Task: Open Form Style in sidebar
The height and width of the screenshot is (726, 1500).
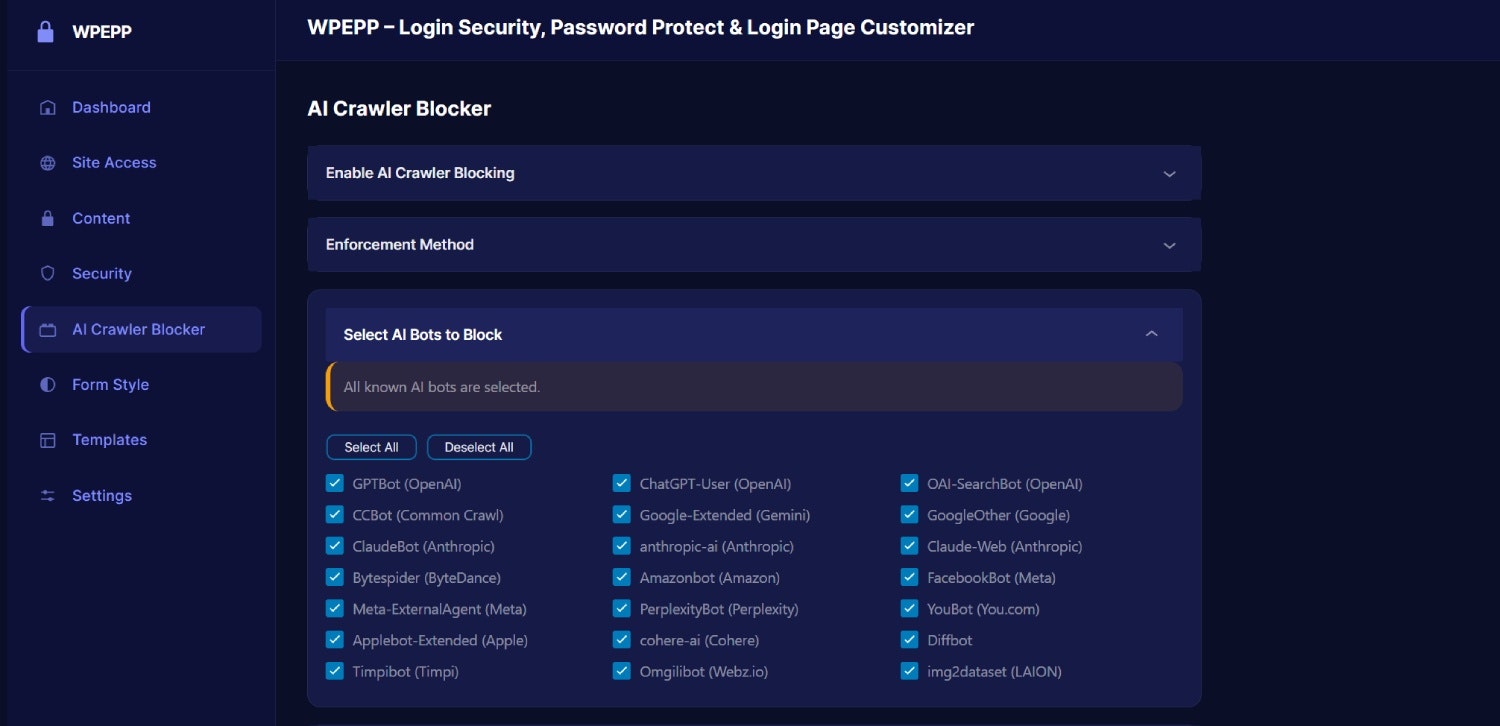Action: (x=141, y=384)
